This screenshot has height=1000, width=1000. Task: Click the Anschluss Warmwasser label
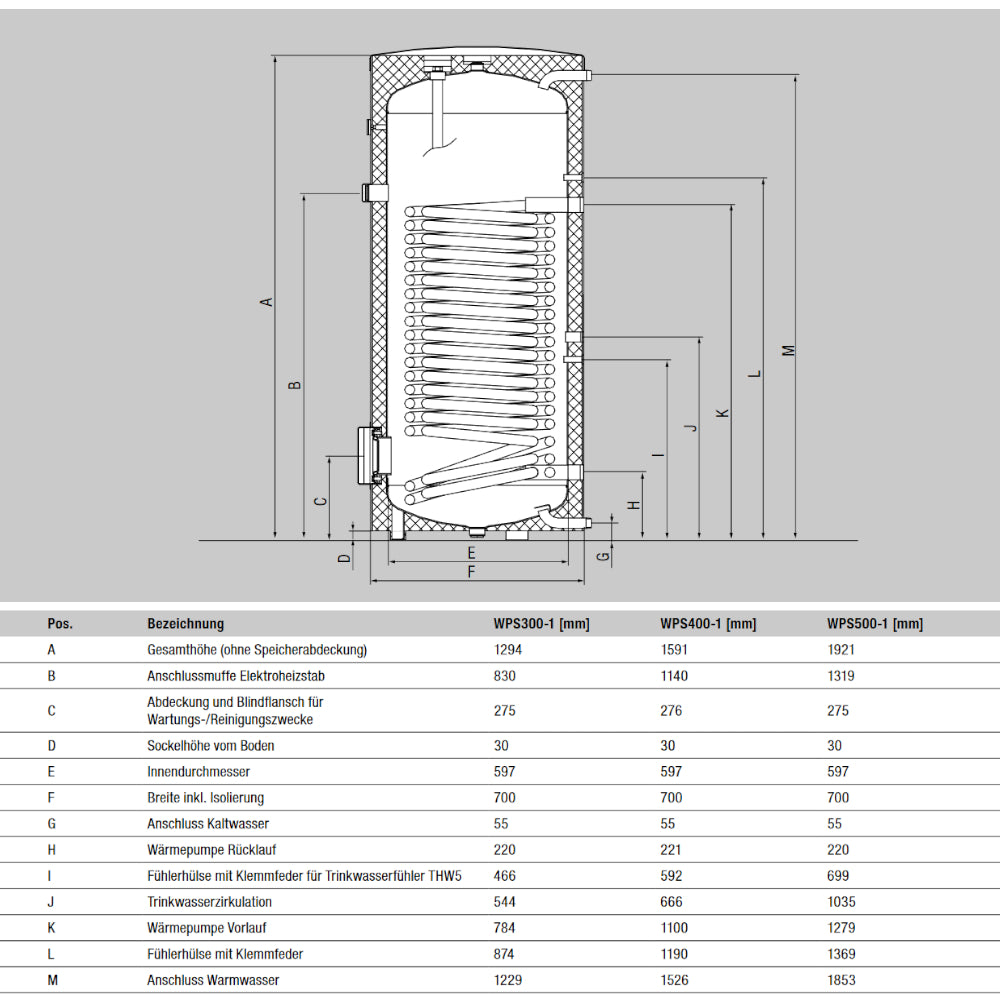[215, 980]
